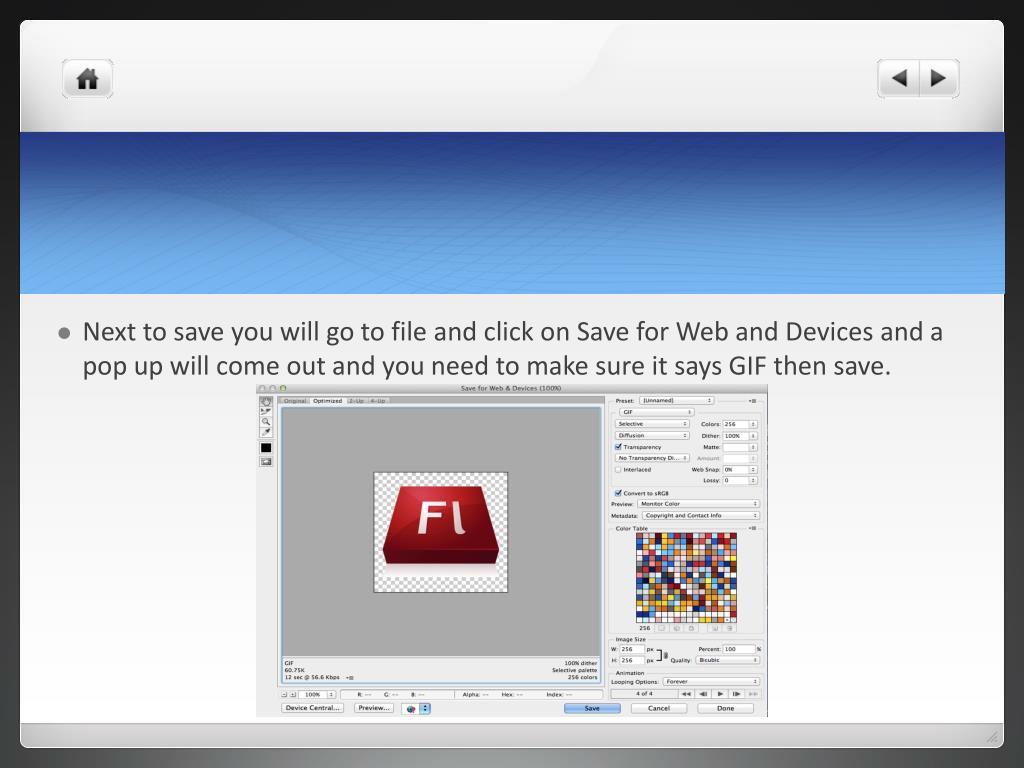1024x768 pixels.
Task: Click the Lossy value field
Action: (735, 481)
